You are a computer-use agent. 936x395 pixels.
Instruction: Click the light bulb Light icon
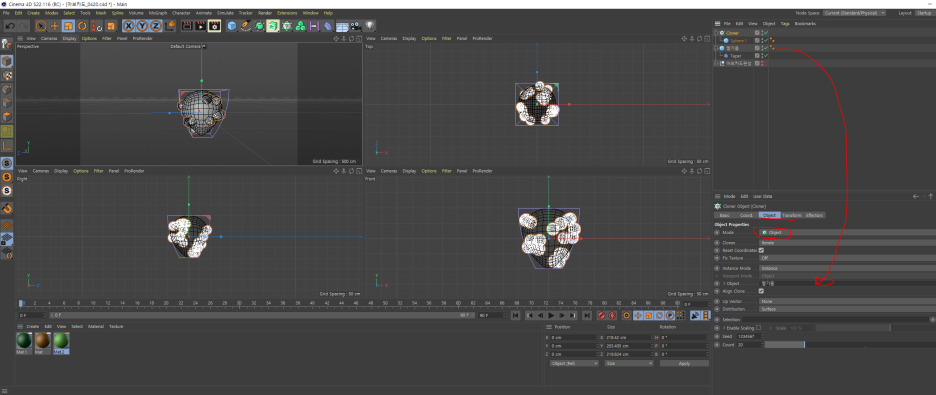[370, 26]
